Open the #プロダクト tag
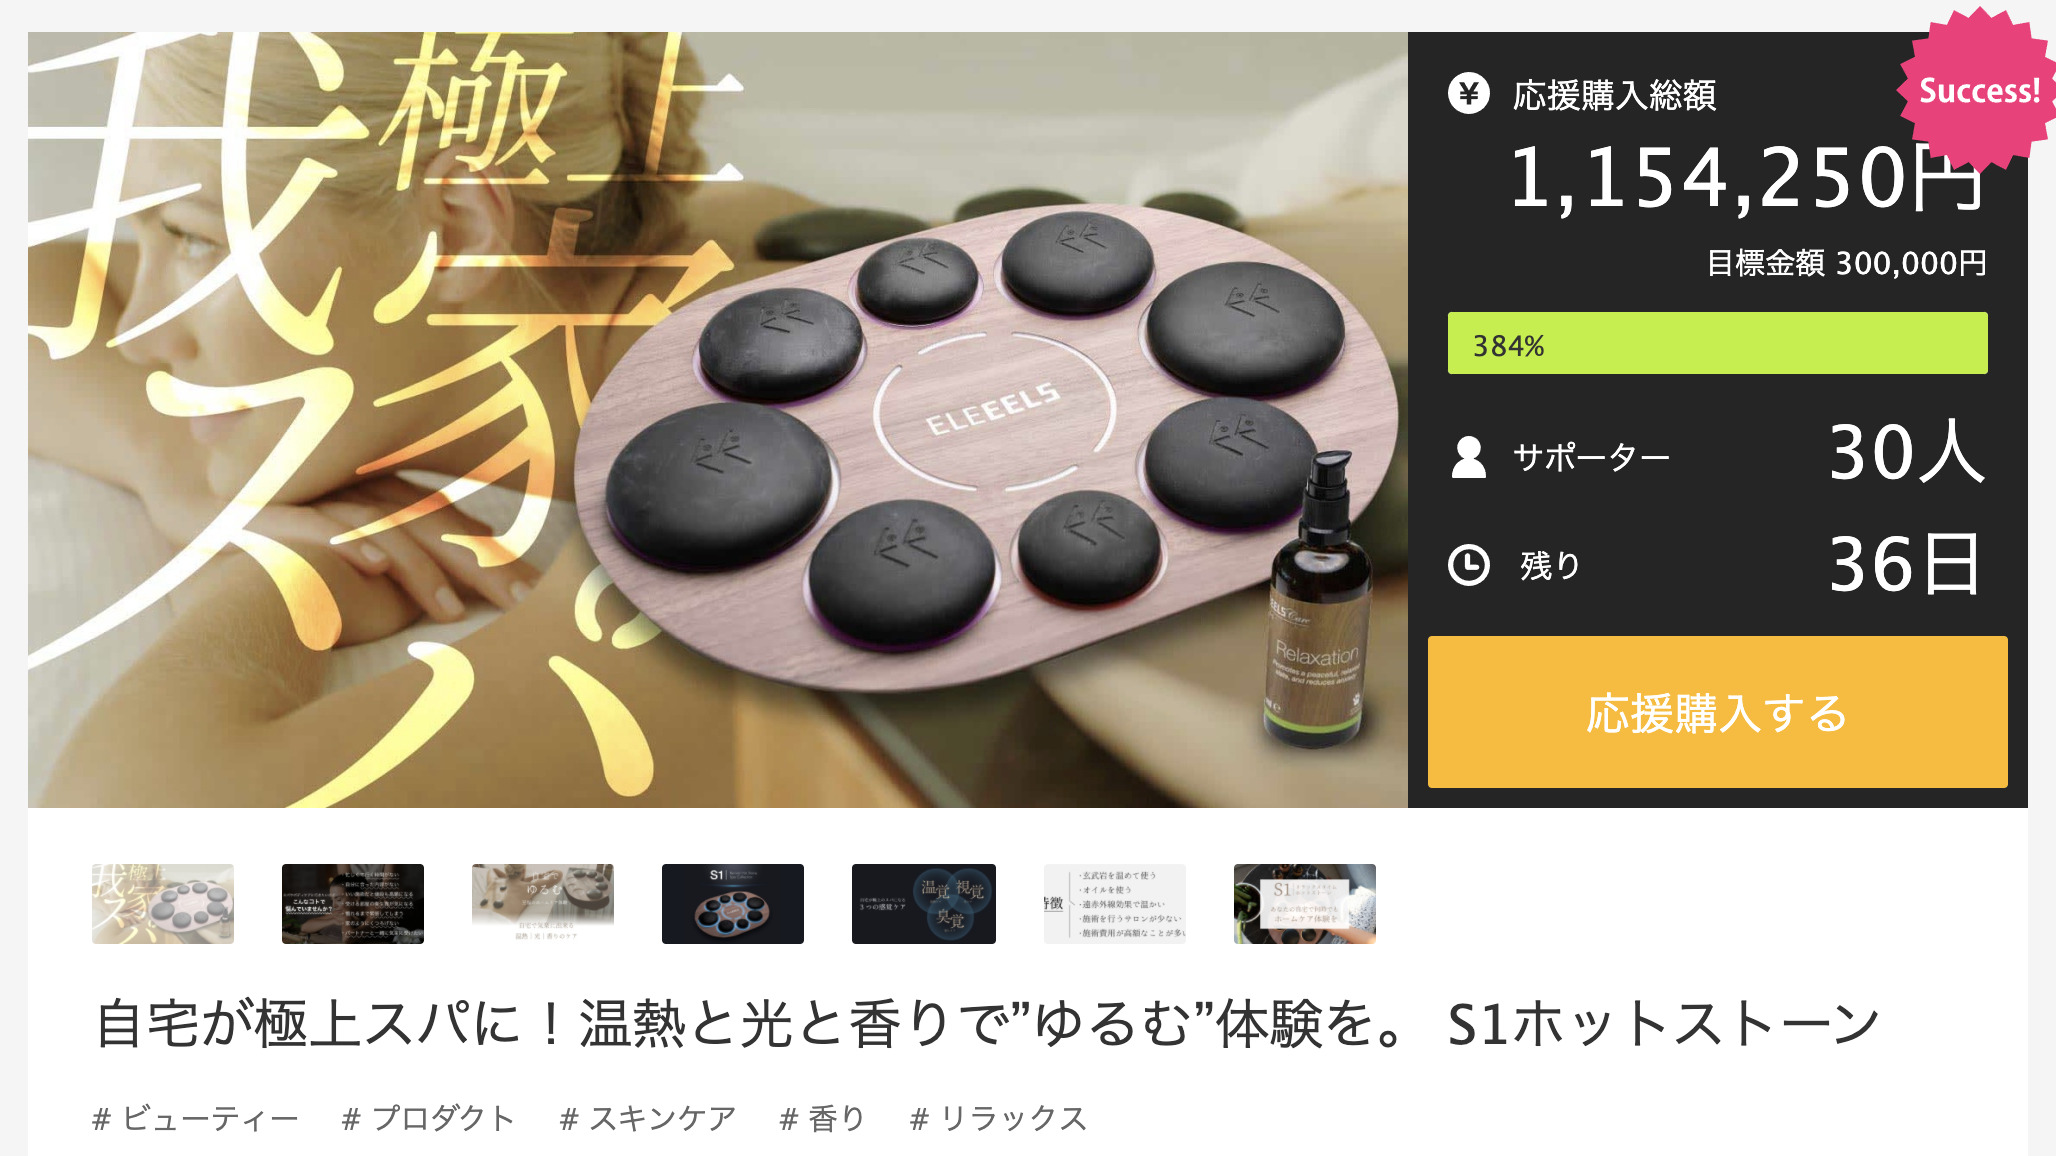2056x1156 pixels. click(428, 1118)
